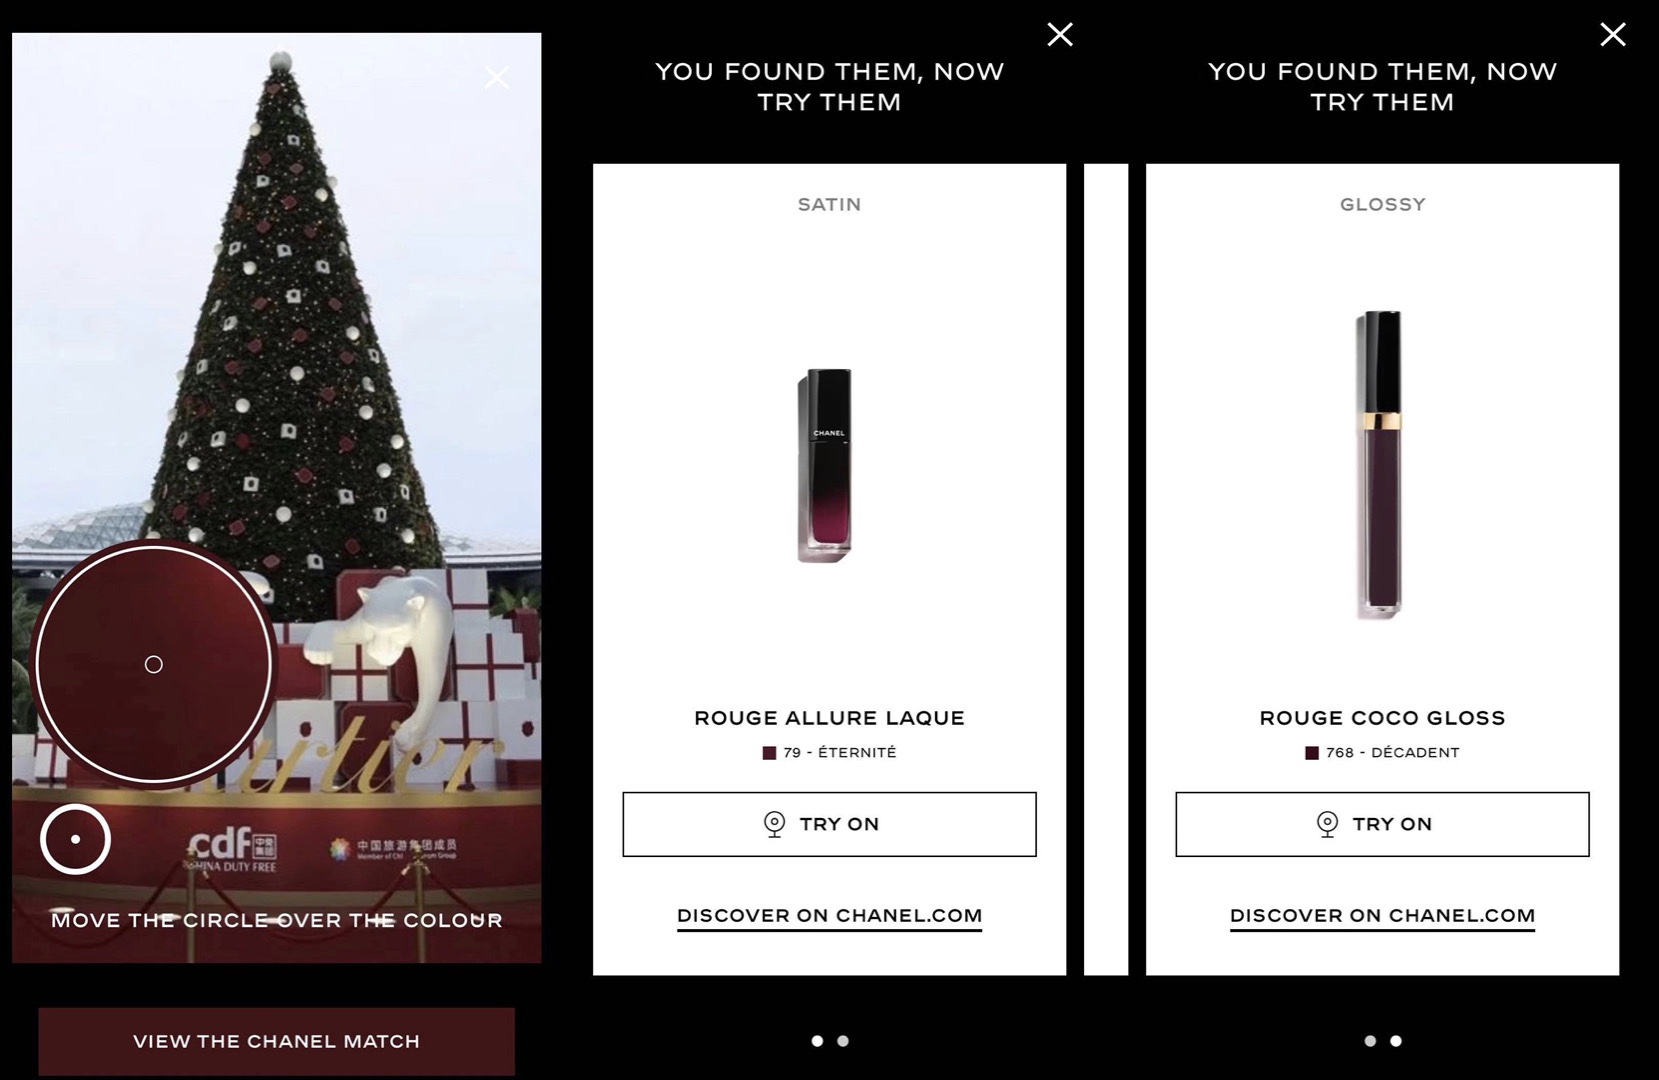Close the Glossy results panel
Image resolution: width=1659 pixels, height=1080 pixels.
coord(1613,35)
